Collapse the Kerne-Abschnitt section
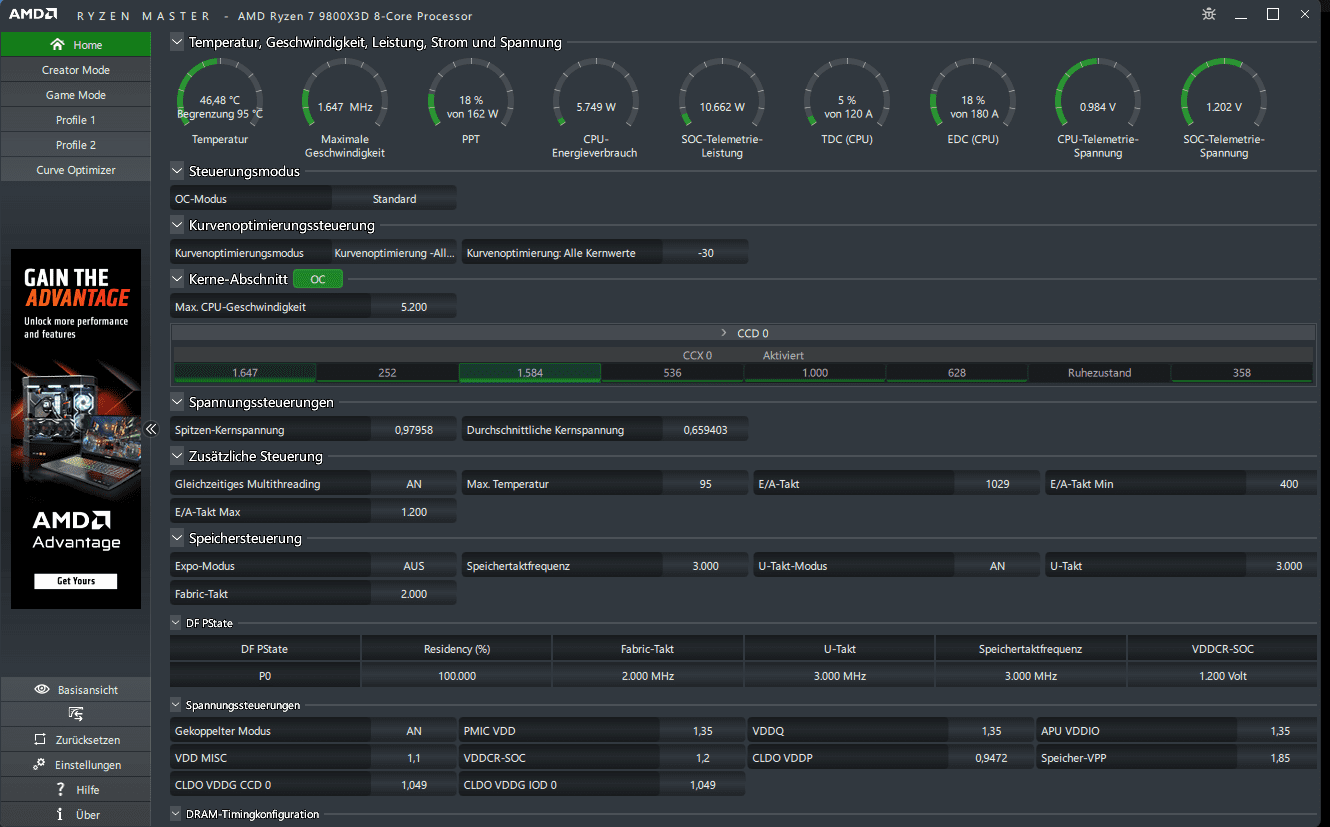Image resolution: width=1330 pixels, height=827 pixels. point(178,279)
